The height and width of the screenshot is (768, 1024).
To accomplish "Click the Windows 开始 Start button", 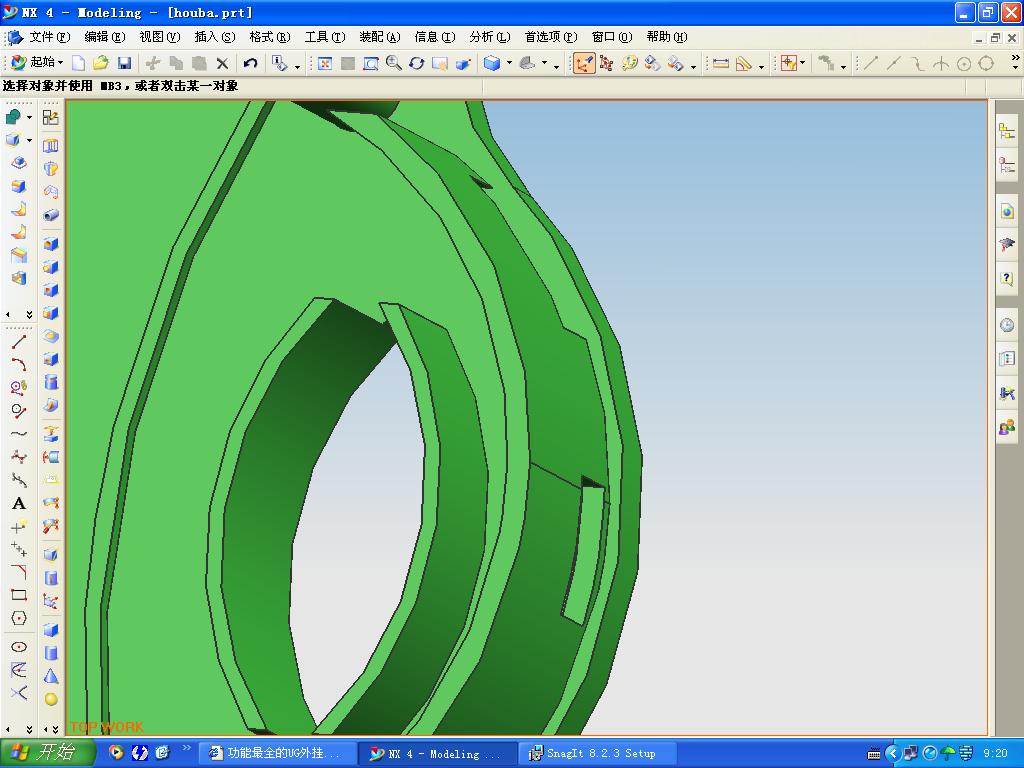I will (47, 753).
